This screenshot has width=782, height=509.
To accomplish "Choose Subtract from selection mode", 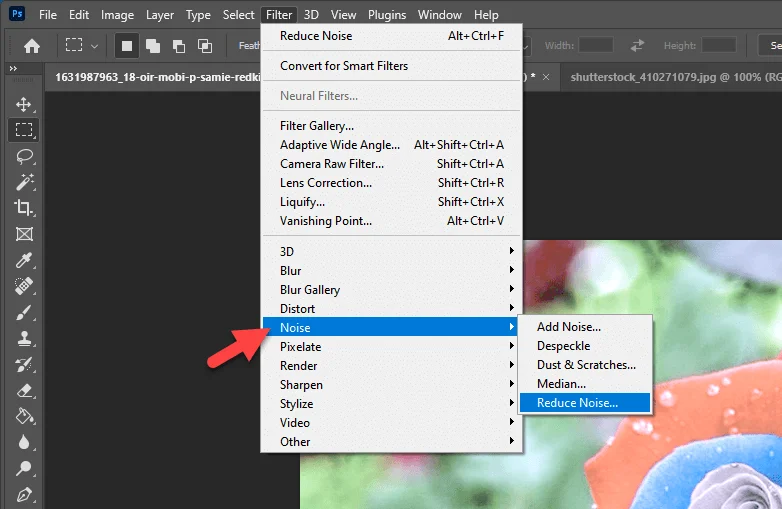I will click(x=179, y=46).
